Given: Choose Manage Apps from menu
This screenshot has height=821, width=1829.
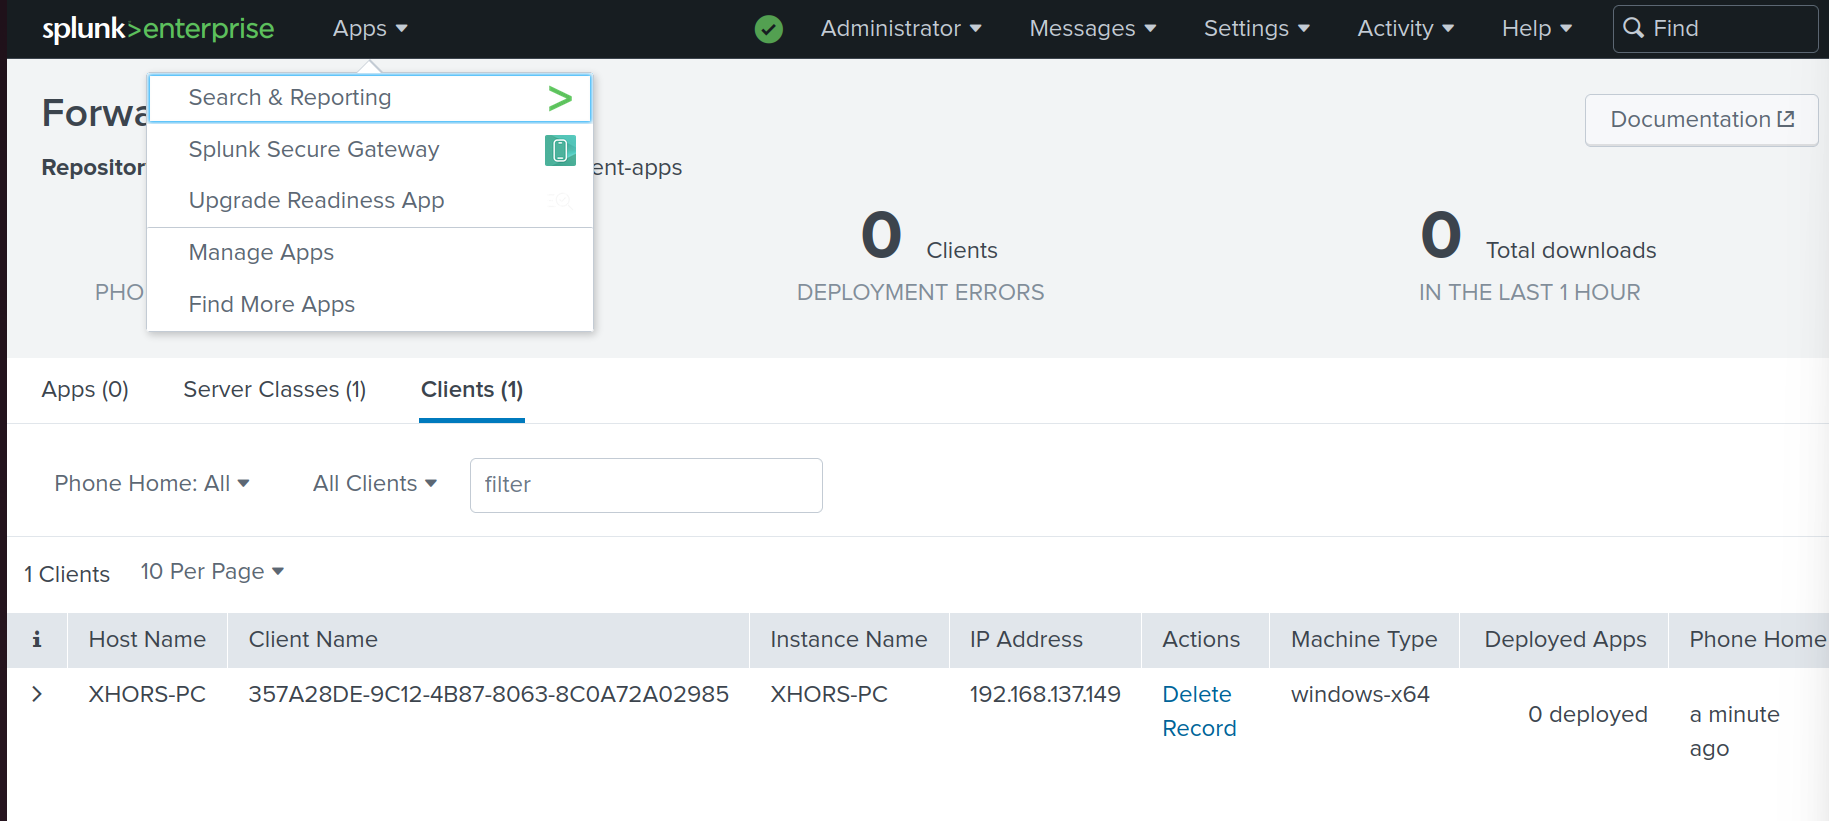Looking at the screenshot, I should pyautogui.click(x=370, y=253).
